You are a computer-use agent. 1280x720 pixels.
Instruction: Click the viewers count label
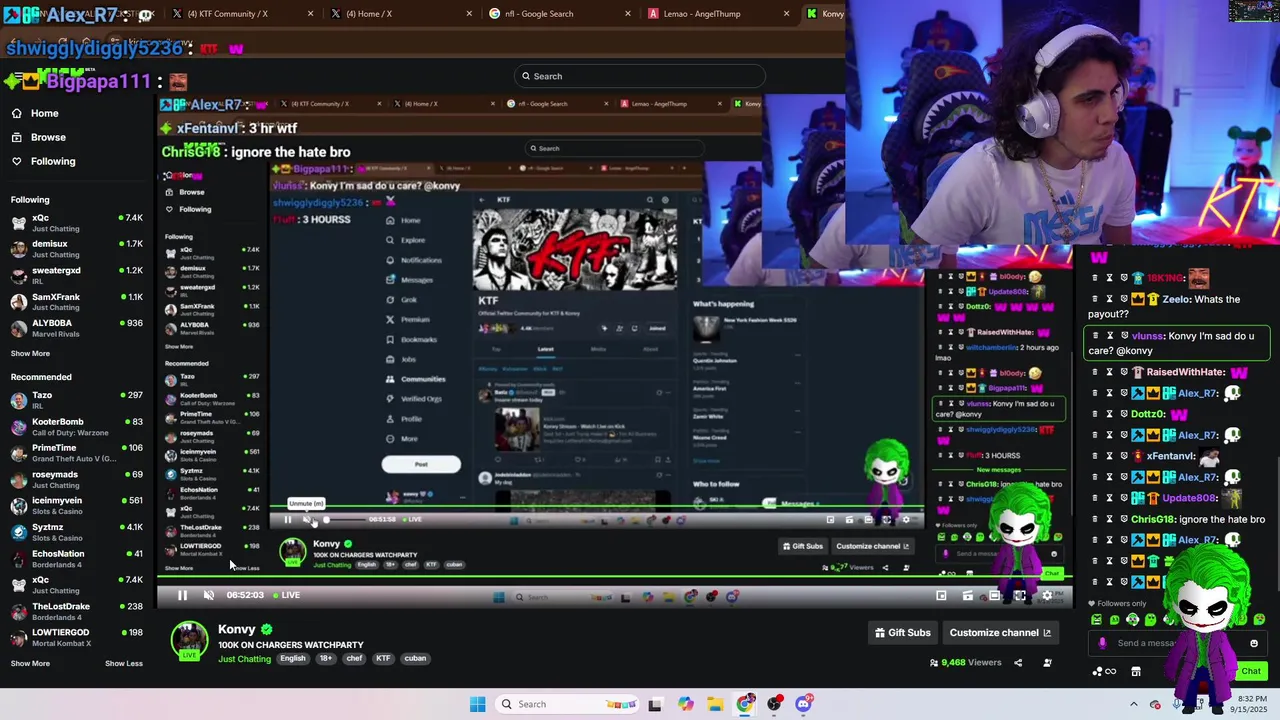[965, 662]
